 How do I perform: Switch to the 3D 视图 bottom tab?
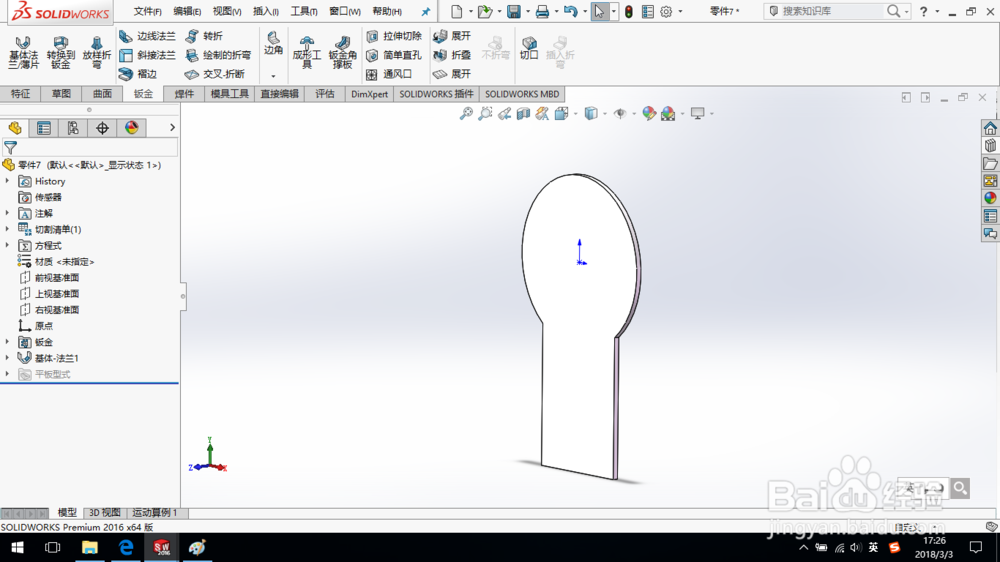[104, 513]
